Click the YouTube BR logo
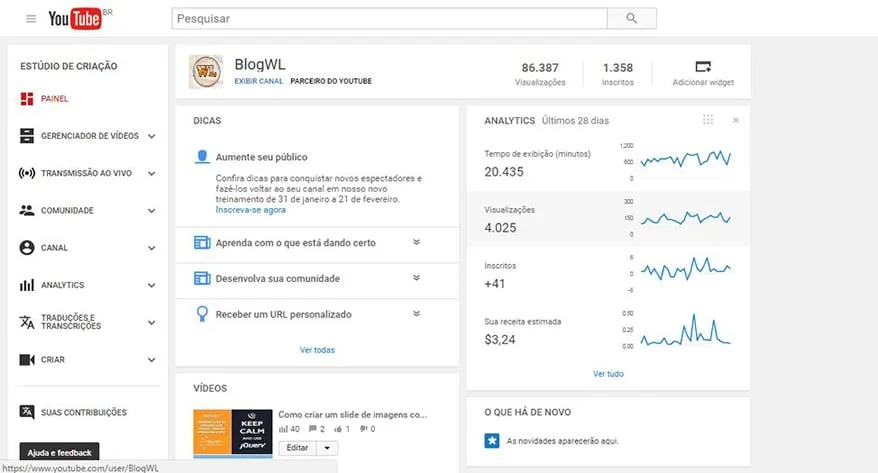The height and width of the screenshot is (473, 878). coord(80,18)
